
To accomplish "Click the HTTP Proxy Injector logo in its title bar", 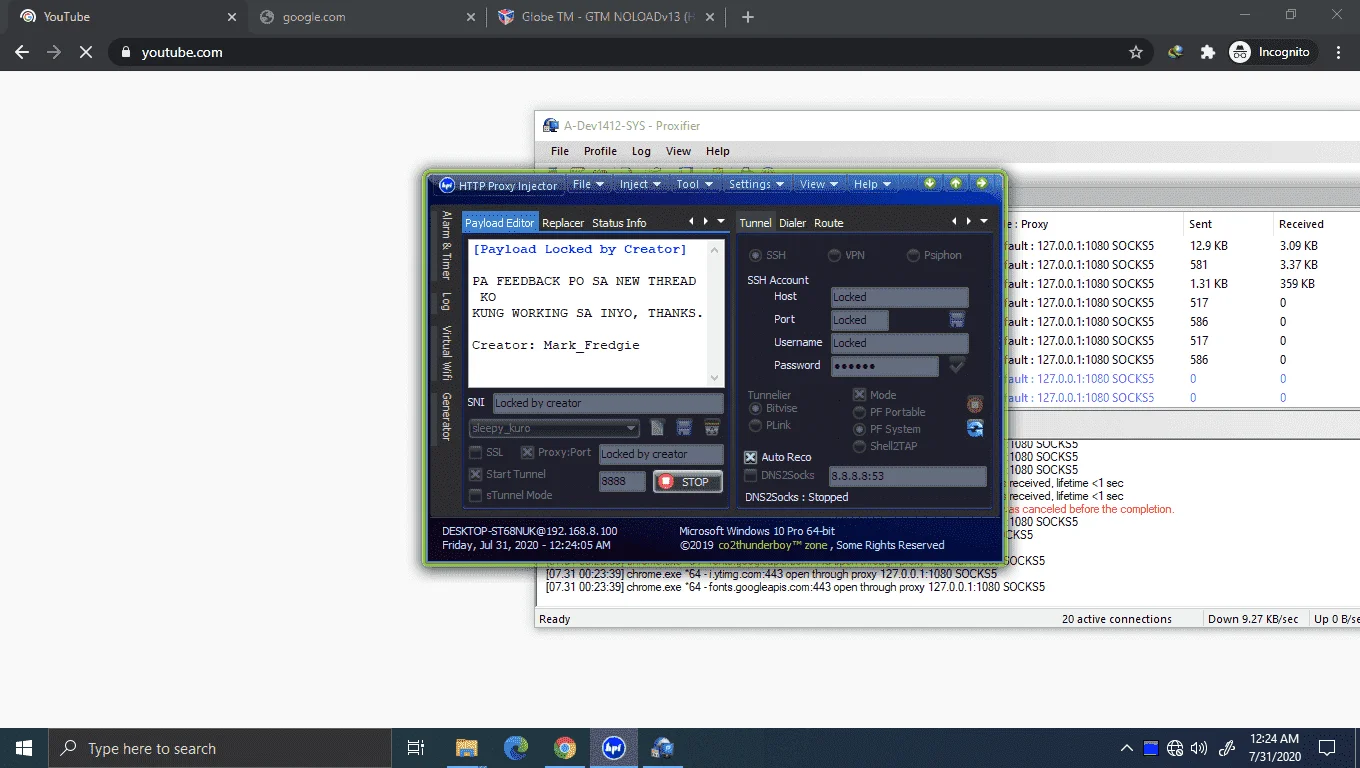I will (447, 185).
